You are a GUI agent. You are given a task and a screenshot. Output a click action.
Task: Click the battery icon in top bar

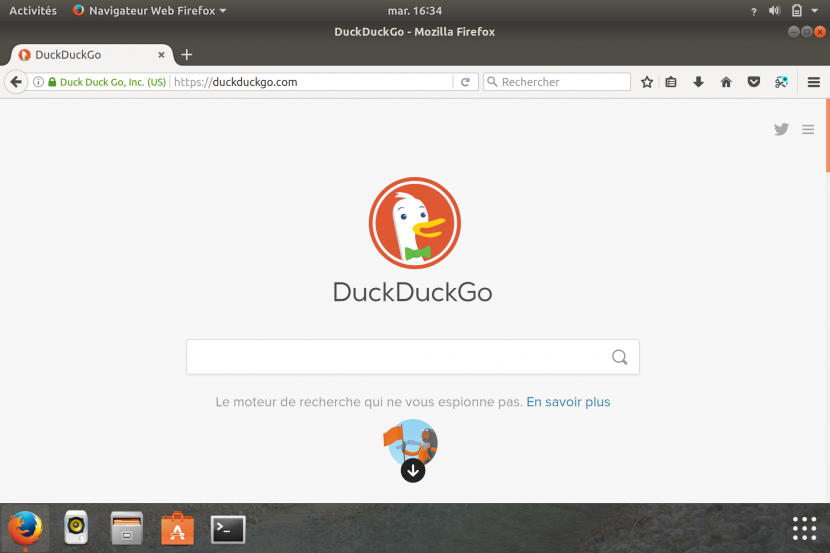click(x=797, y=11)
